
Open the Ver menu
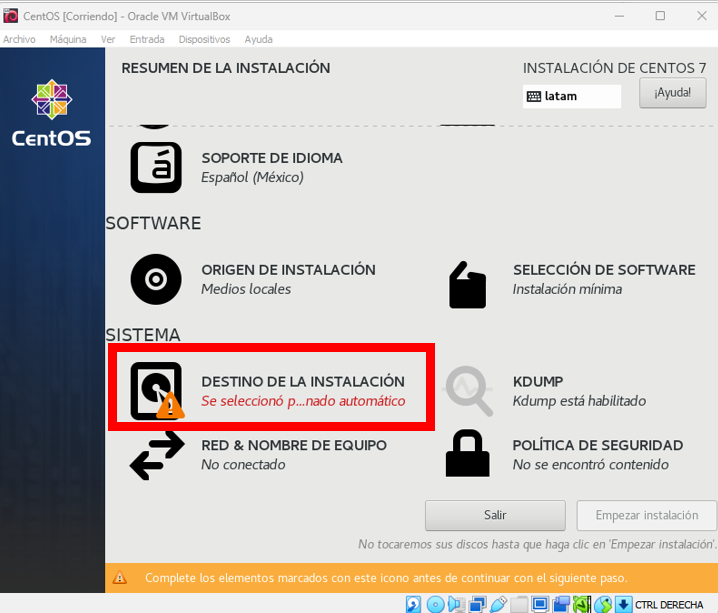click(108, 39)
